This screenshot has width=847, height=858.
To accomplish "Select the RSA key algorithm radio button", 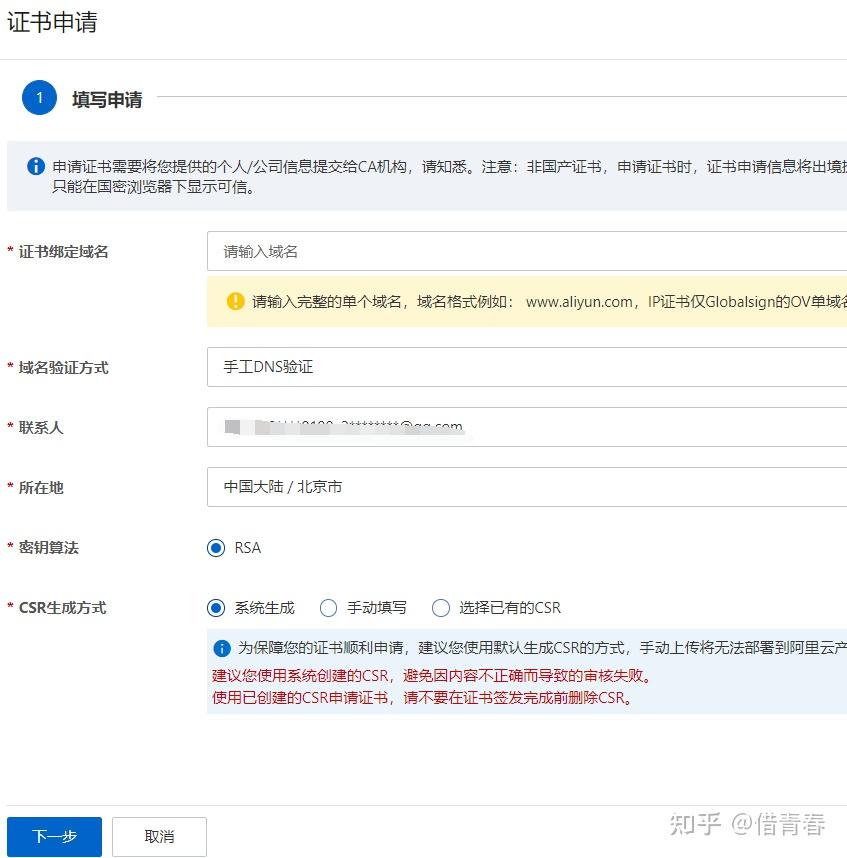I will point(216,547).
